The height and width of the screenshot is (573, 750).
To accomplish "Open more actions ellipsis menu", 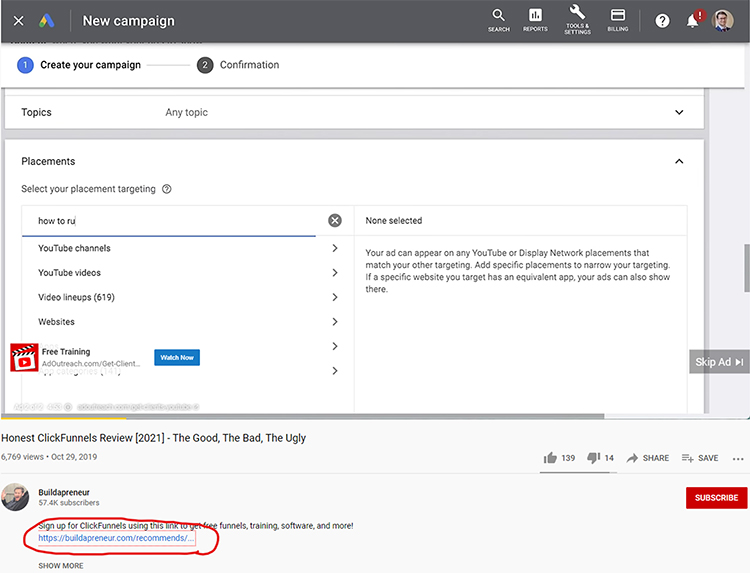I will tap(738, 459).
